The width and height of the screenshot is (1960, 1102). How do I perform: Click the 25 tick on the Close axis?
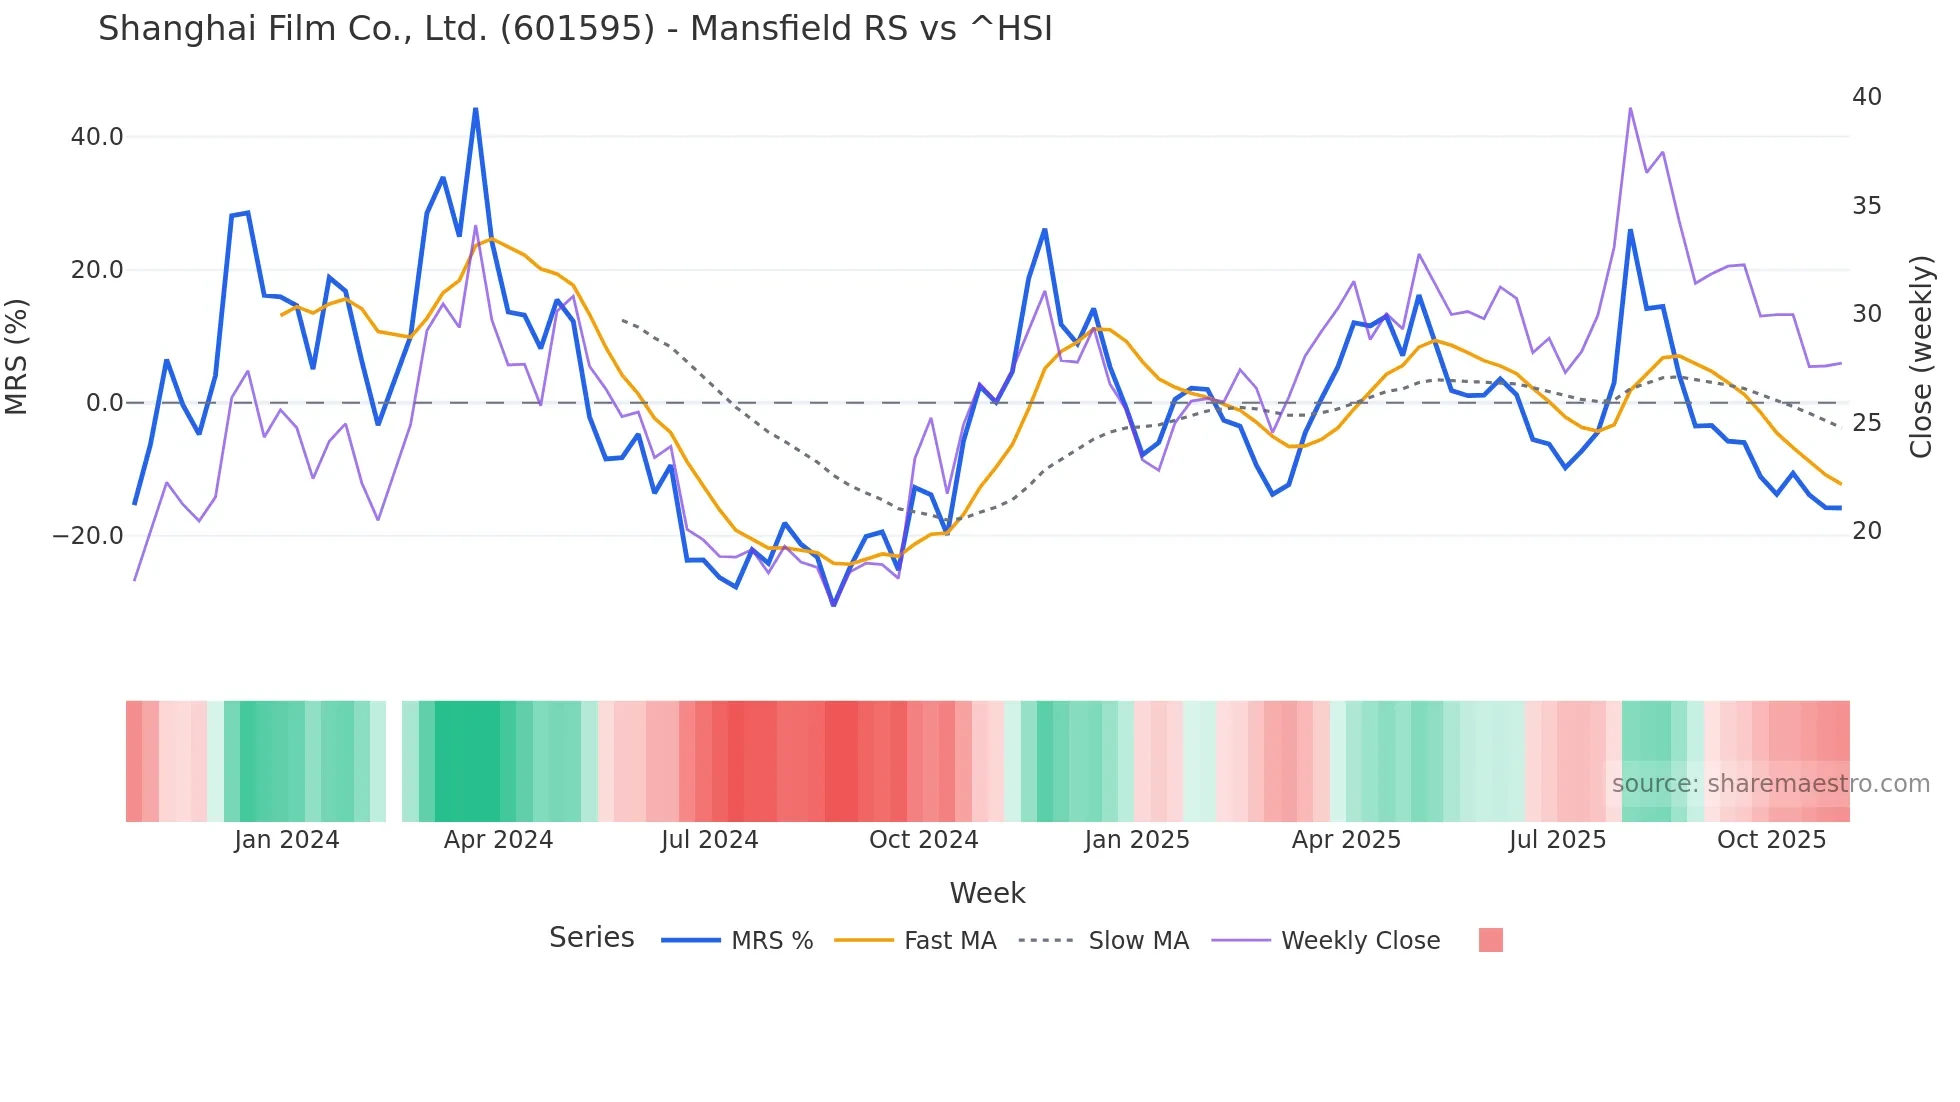[x=1867, y=423]
